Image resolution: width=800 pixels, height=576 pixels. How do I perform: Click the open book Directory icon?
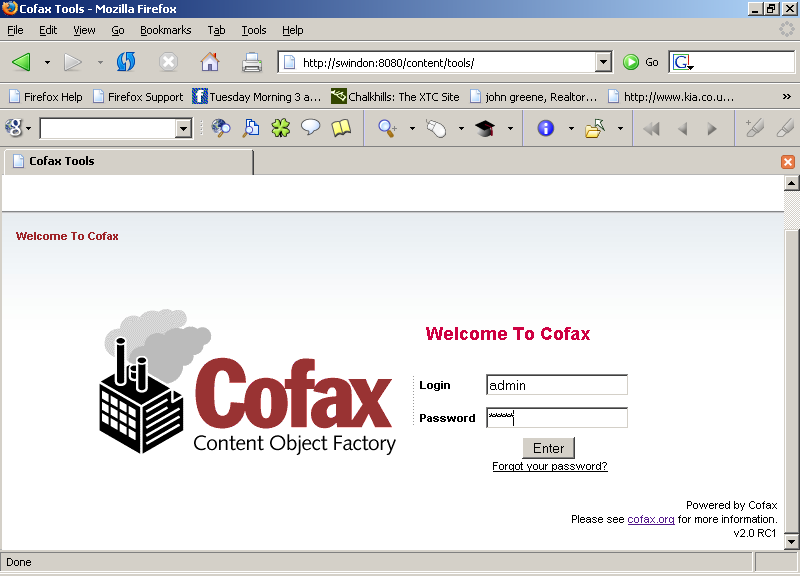[341, 128]
